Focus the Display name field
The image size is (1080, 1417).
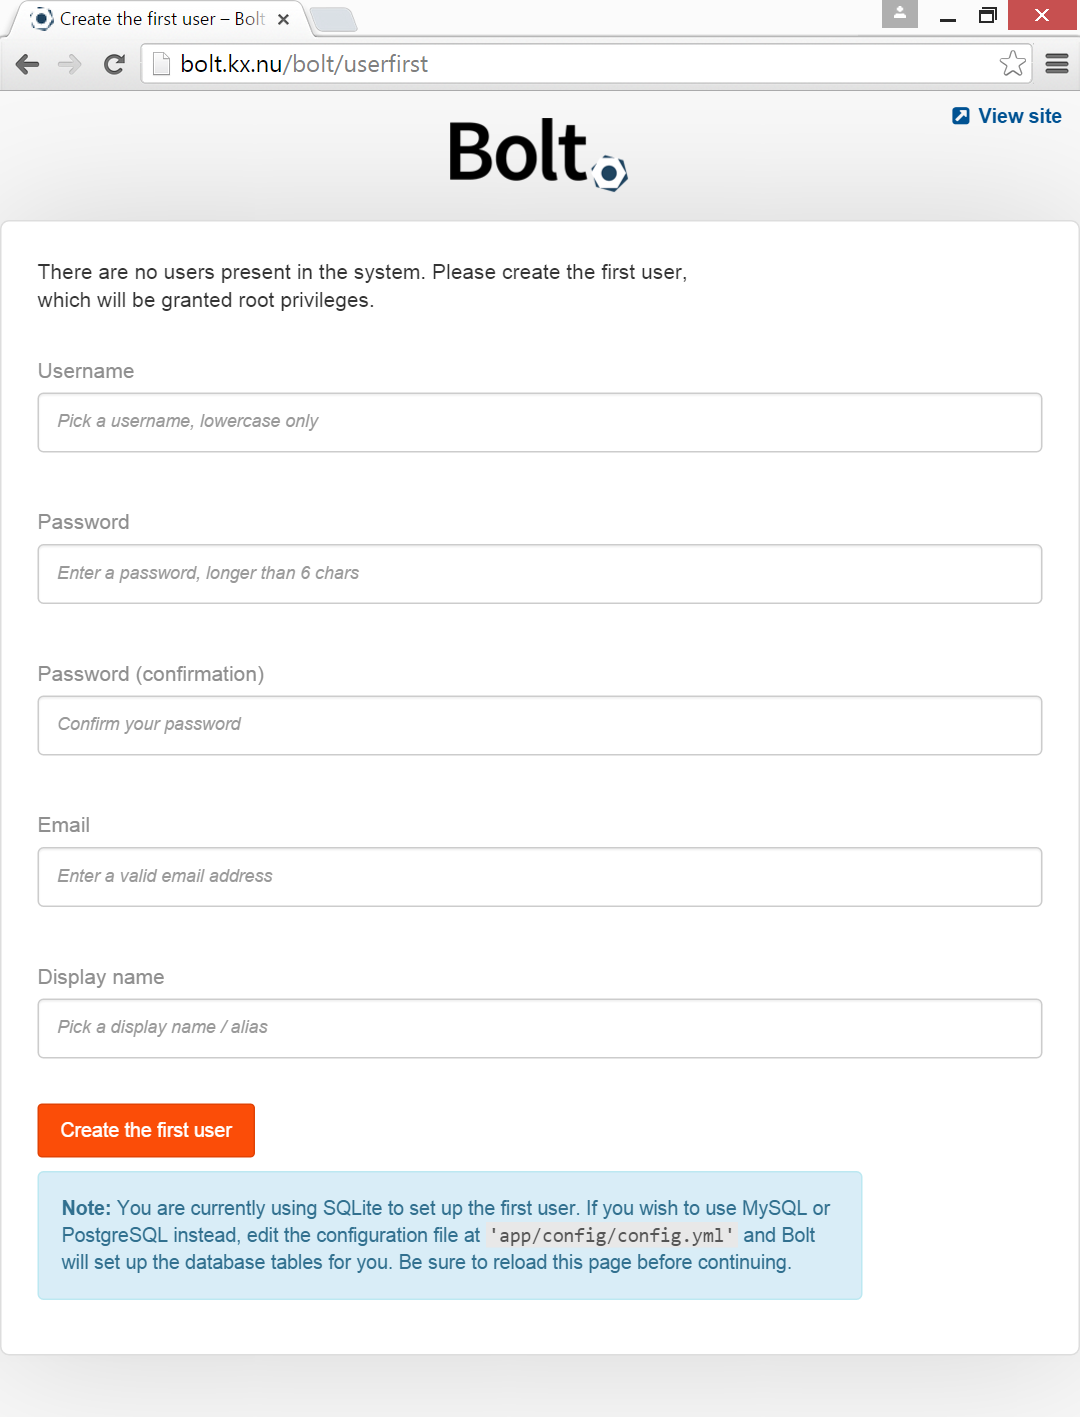[539, 1027]
